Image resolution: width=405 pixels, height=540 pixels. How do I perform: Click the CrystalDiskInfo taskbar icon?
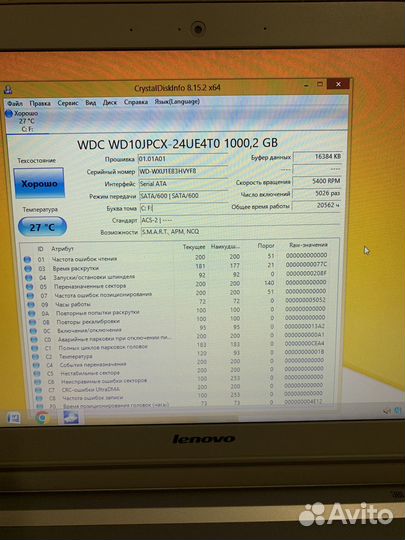[x=71, y=417]
